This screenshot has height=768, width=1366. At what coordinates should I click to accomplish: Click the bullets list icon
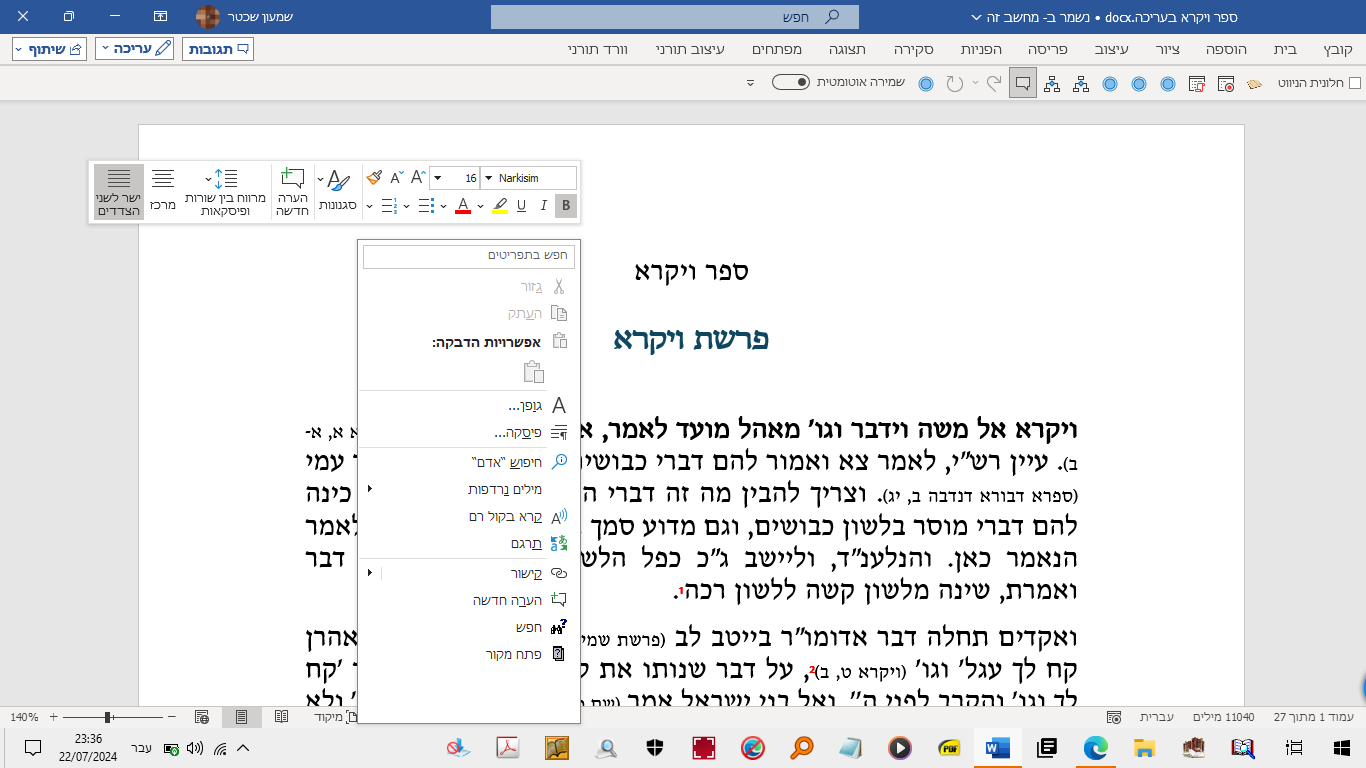[x=426, y=206]
